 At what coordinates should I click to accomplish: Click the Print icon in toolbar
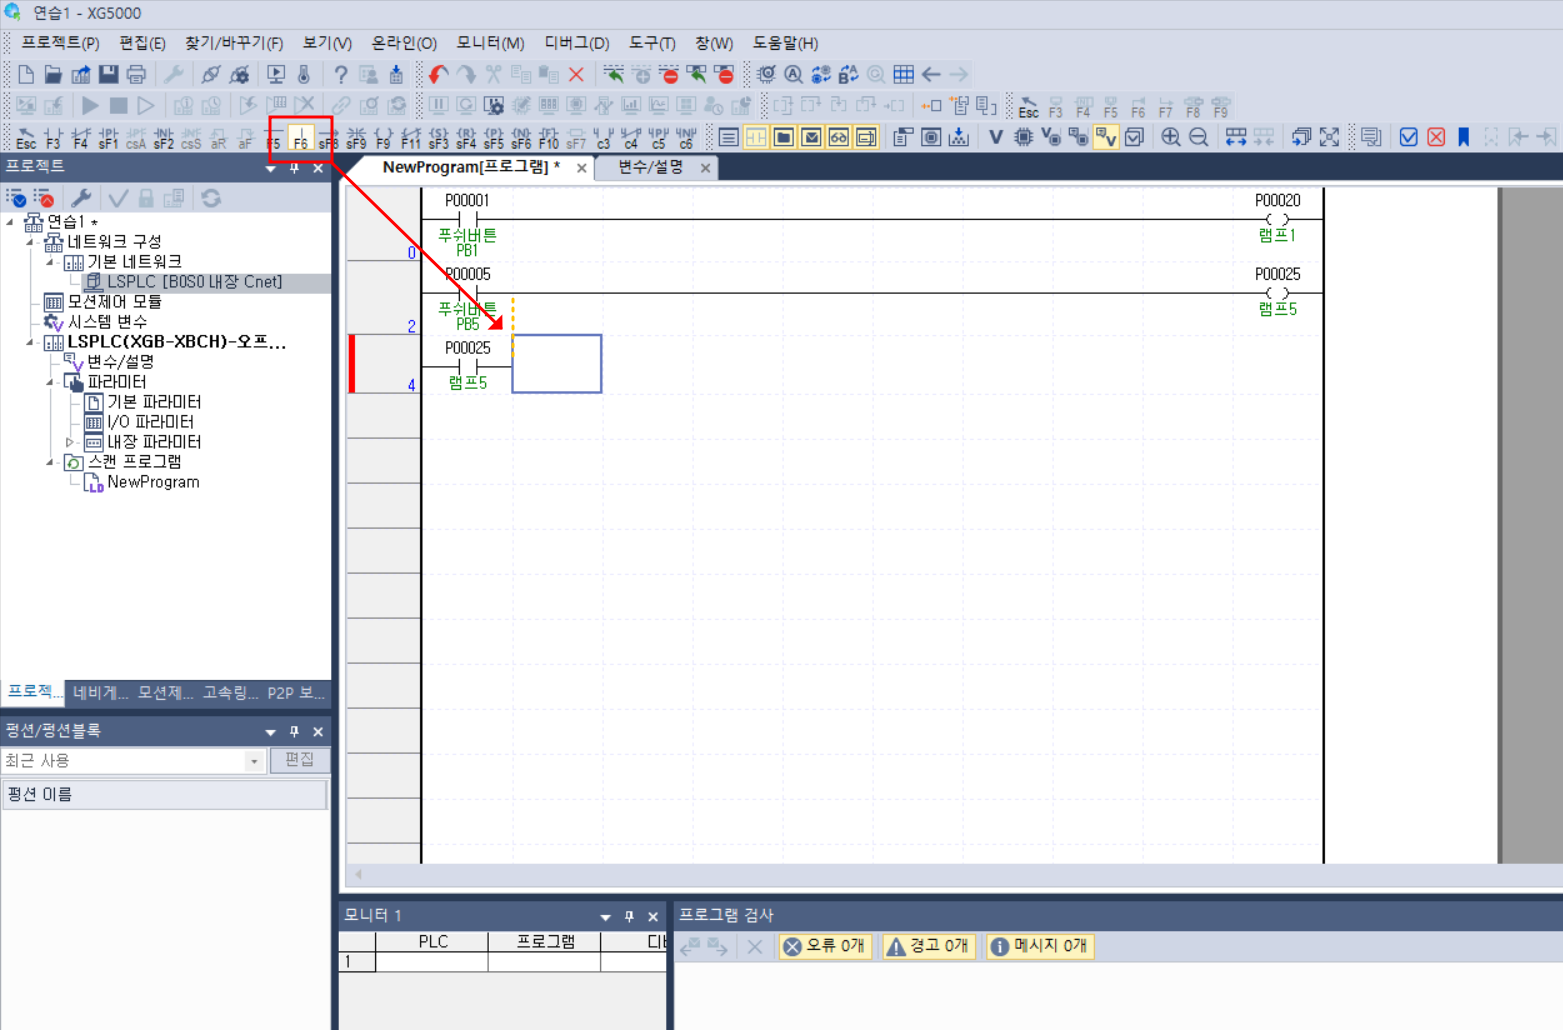[x=136, y=75]
